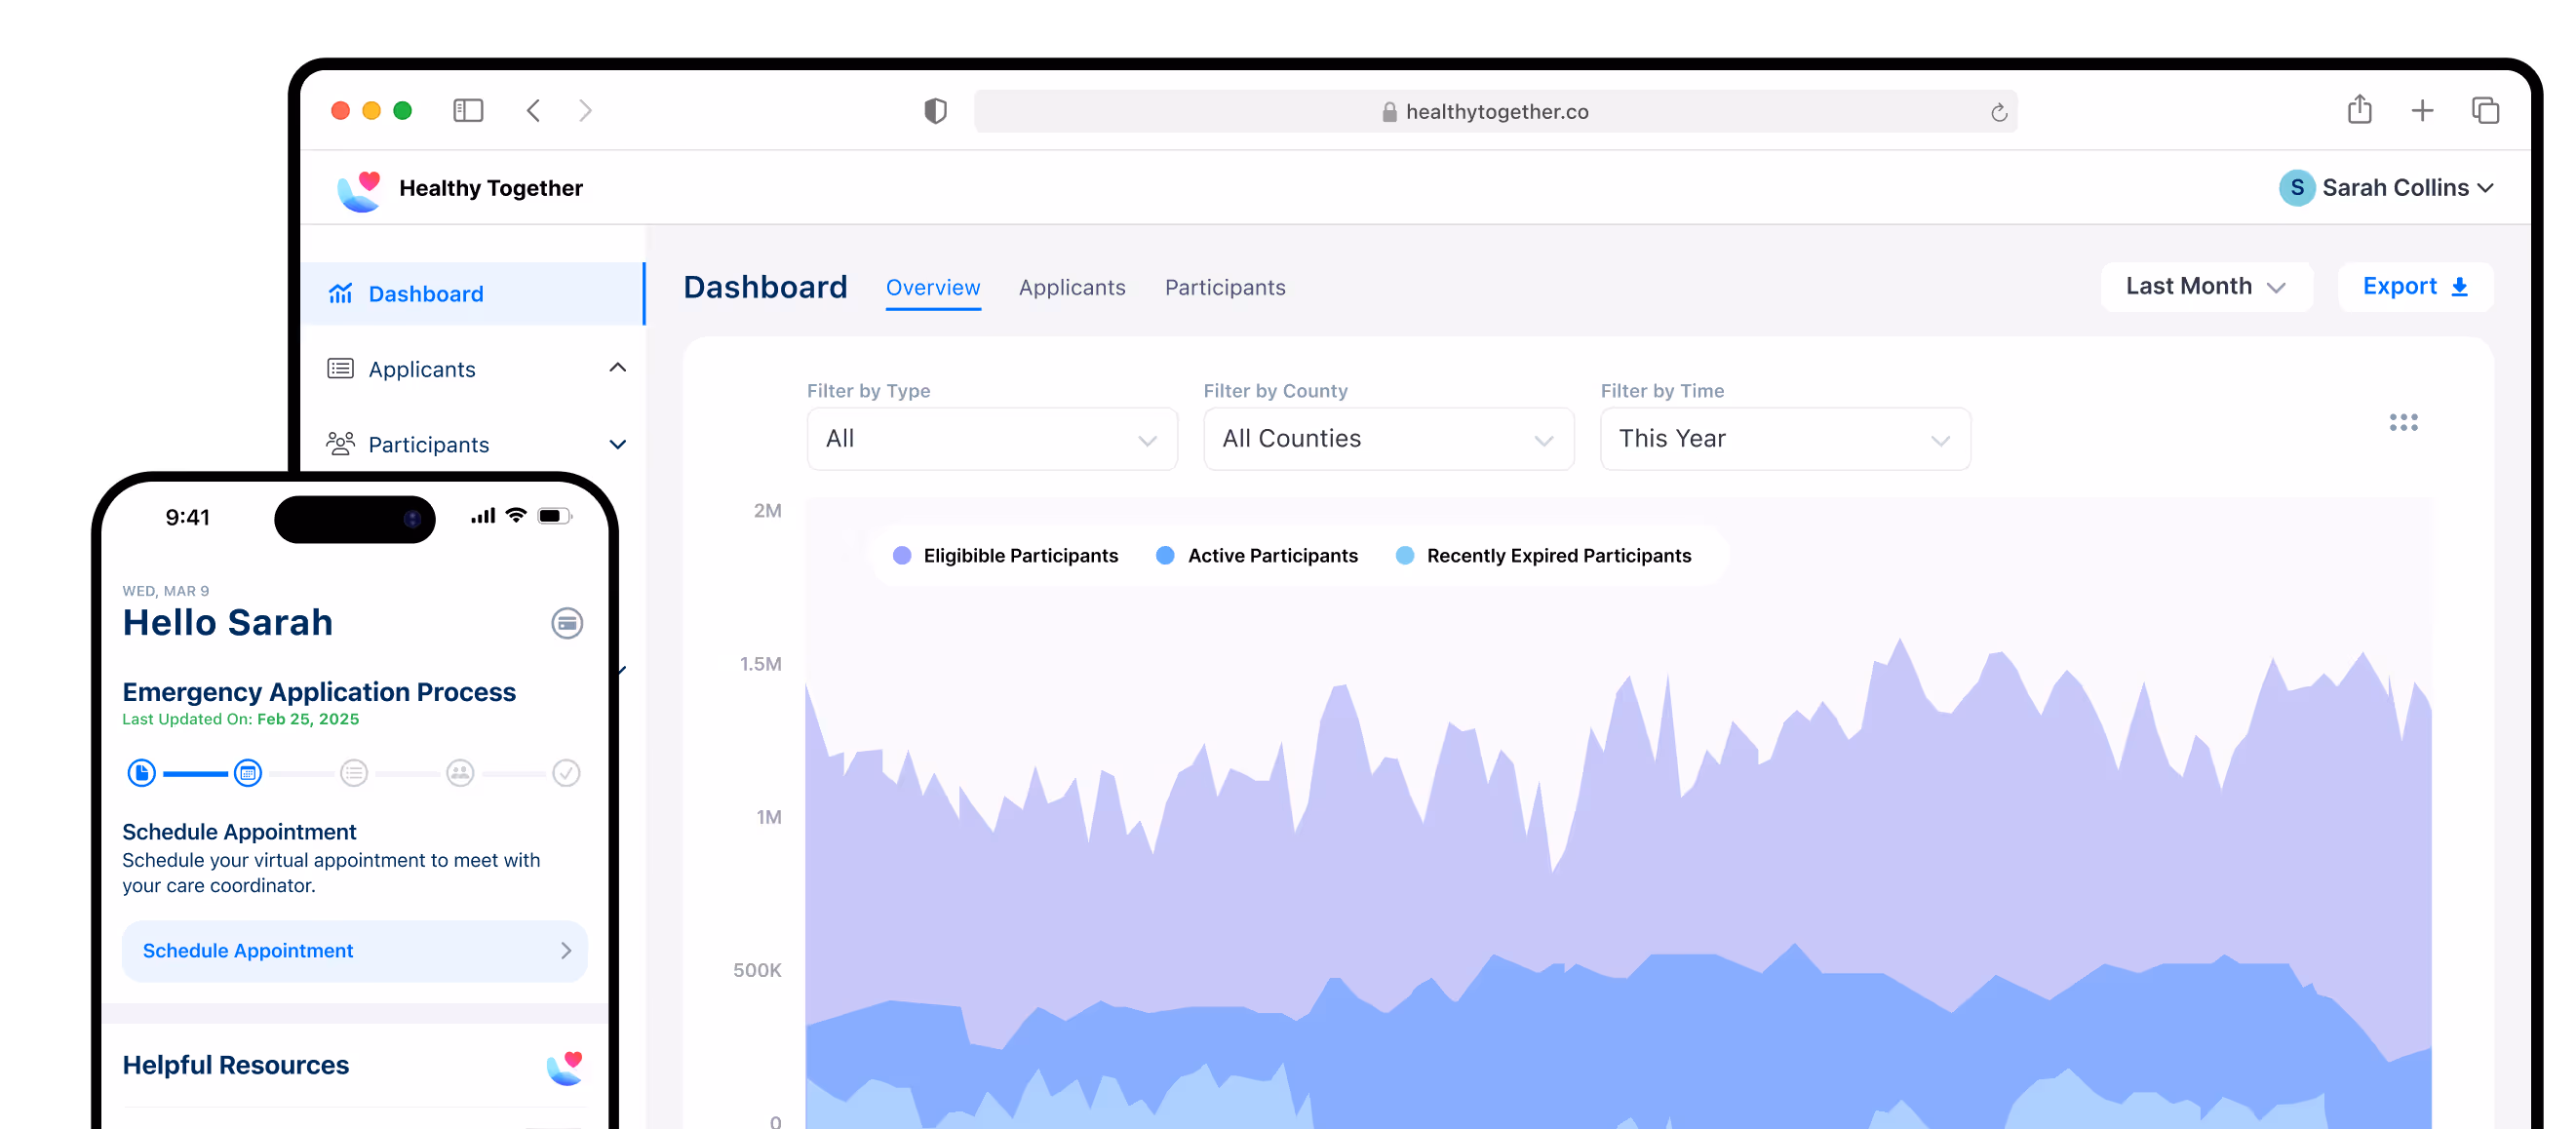Open a new tab with the plus icon
Image resolution: width=2576 pixels, height=1129 pixels.
click(2422, 110)
